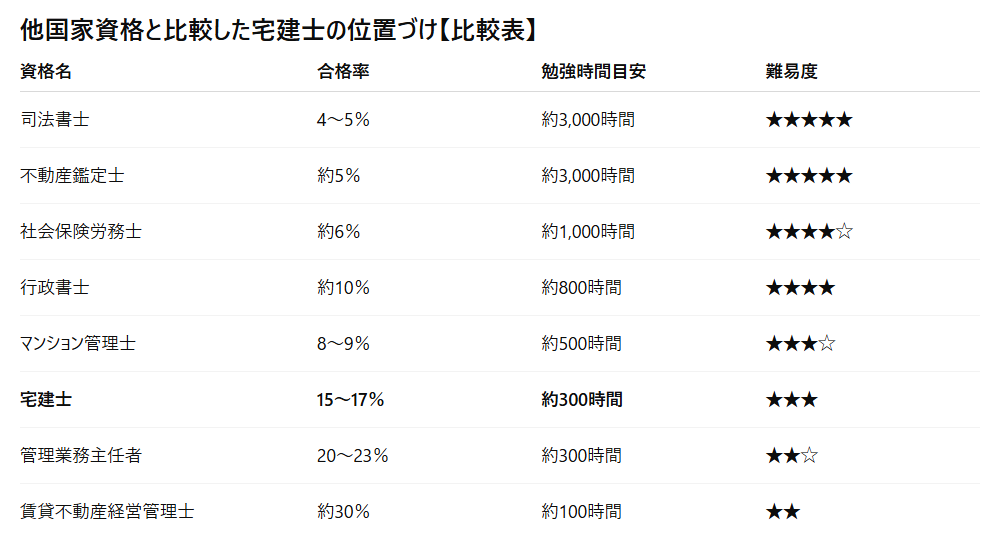
Task: Click the bold 宅建士 row label
Action: tap(46, 400)
